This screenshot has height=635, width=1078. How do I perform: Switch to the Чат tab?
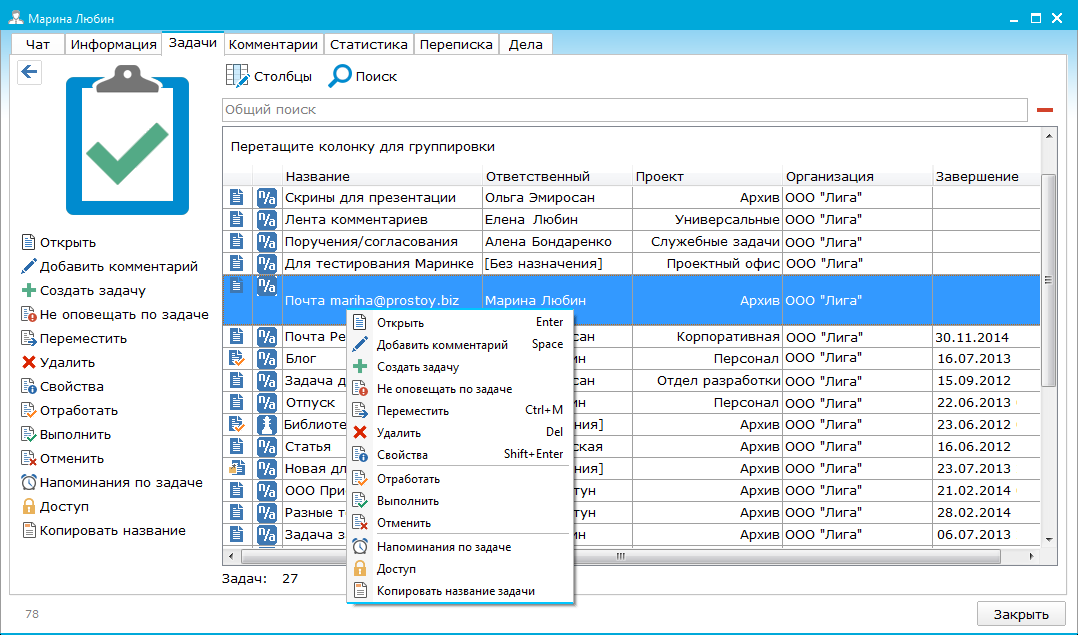click(38, 45)
